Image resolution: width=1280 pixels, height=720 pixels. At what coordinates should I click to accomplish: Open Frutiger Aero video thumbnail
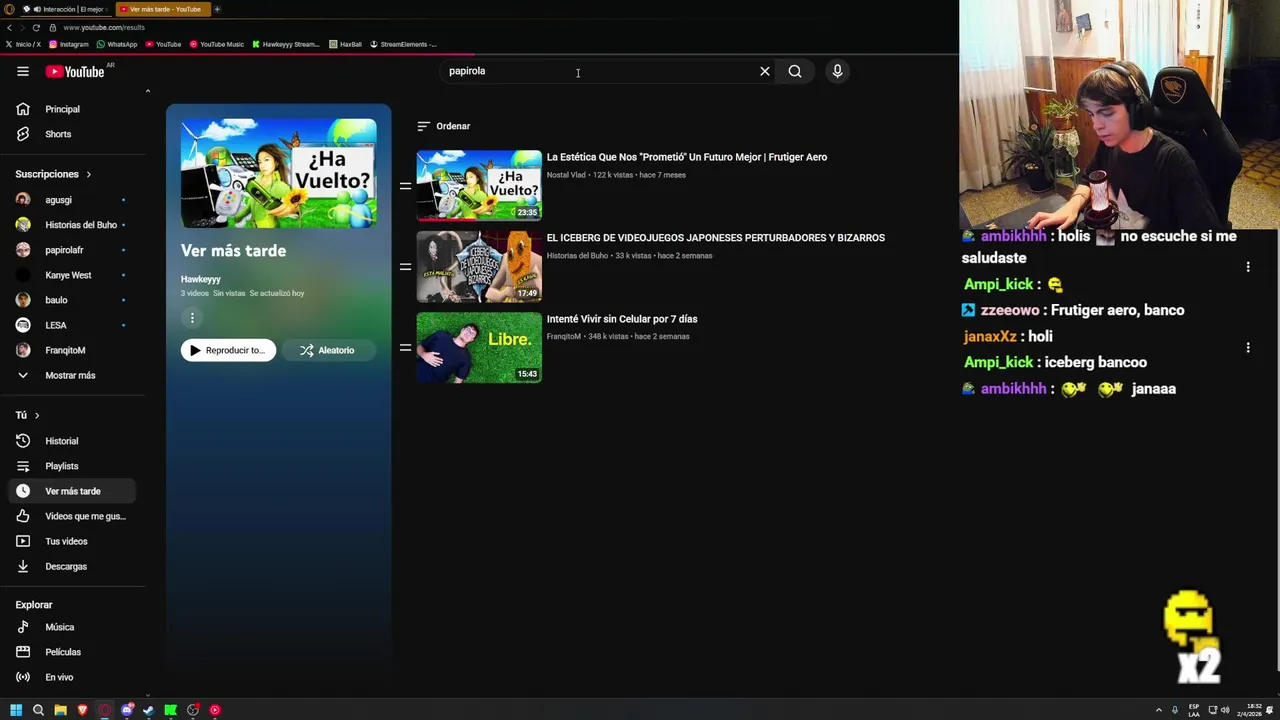point(479,185)
